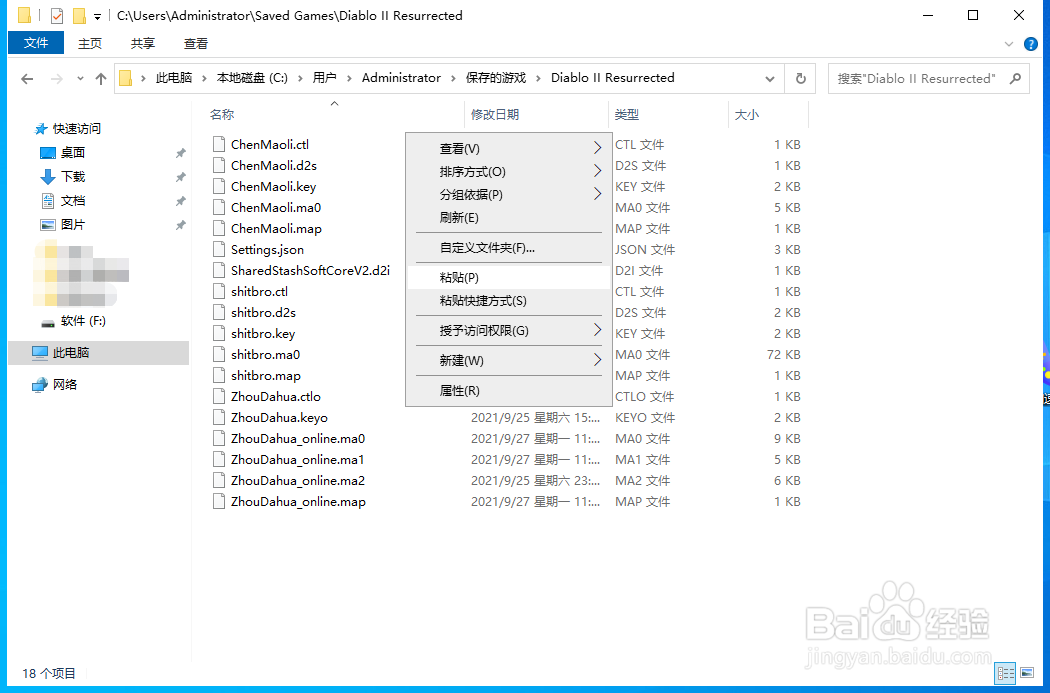Select the file ChenMaoli.d2s
Screen dimensions: 1050x693
point(274,165)
